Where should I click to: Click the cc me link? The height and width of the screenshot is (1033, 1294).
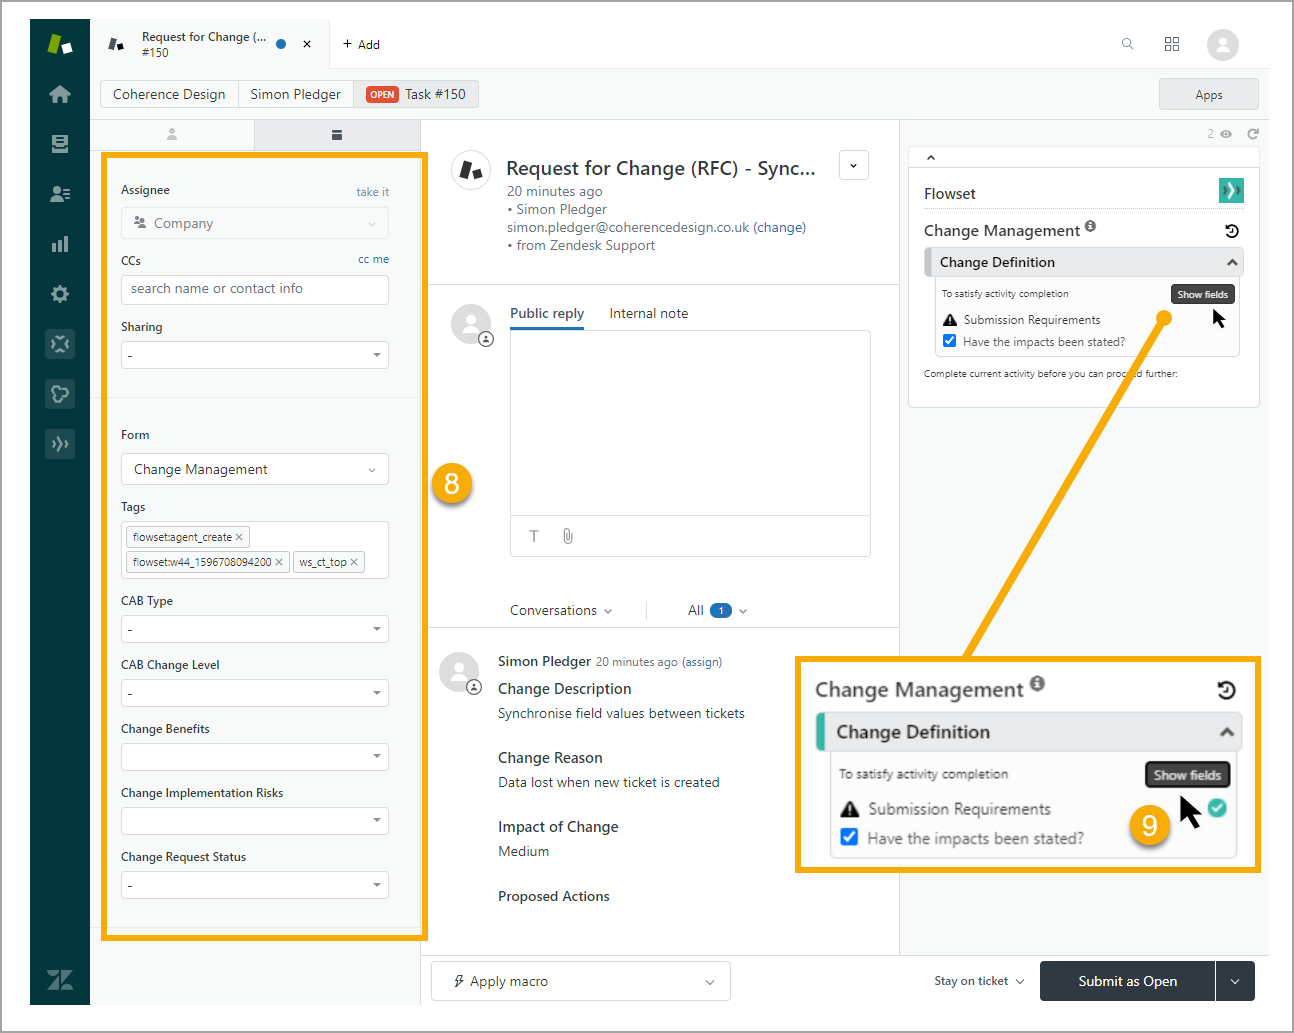coord(373,259)
